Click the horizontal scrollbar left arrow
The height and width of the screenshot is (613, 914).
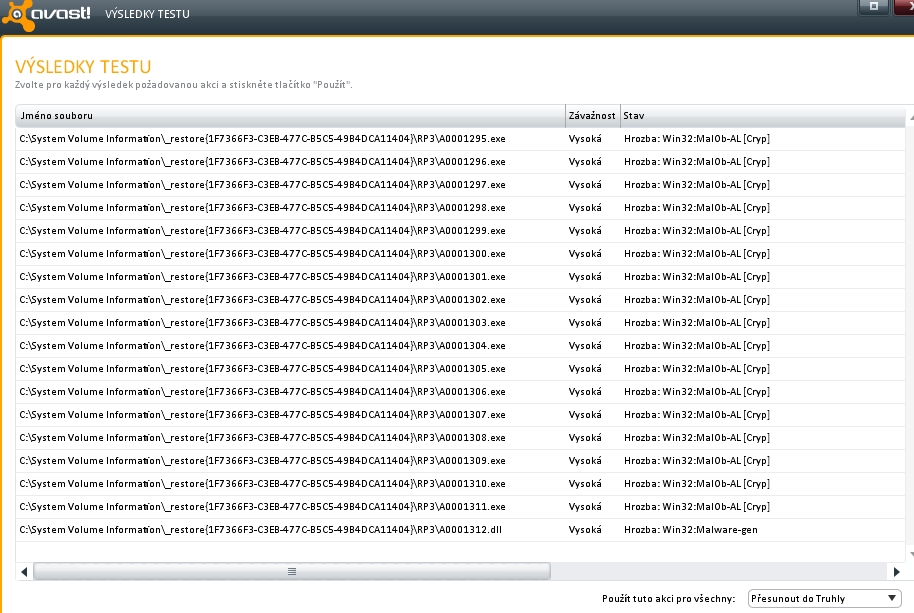(x=23, y=571)
